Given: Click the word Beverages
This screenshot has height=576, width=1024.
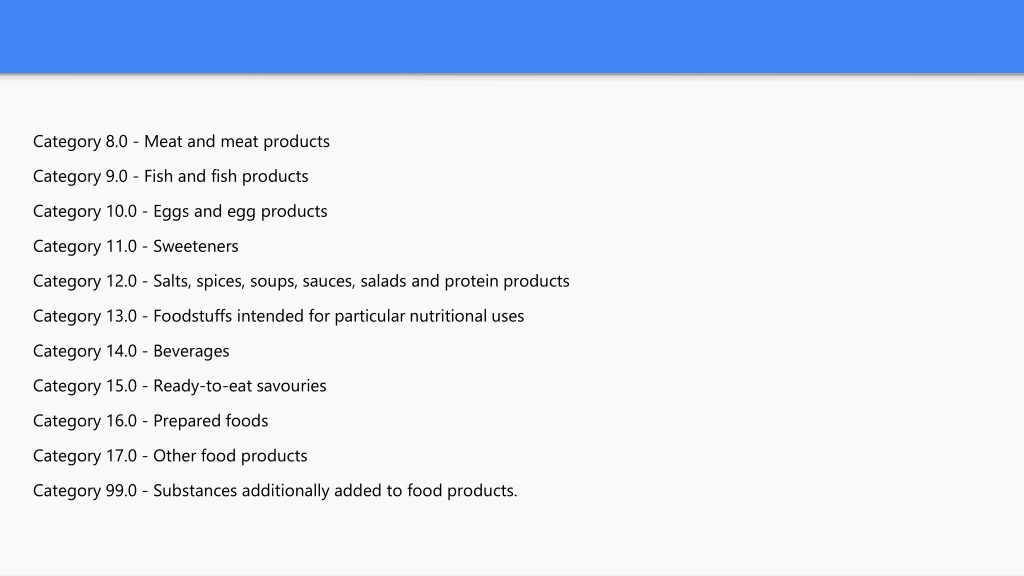Looking at the screenshot, I should (191, 351).
